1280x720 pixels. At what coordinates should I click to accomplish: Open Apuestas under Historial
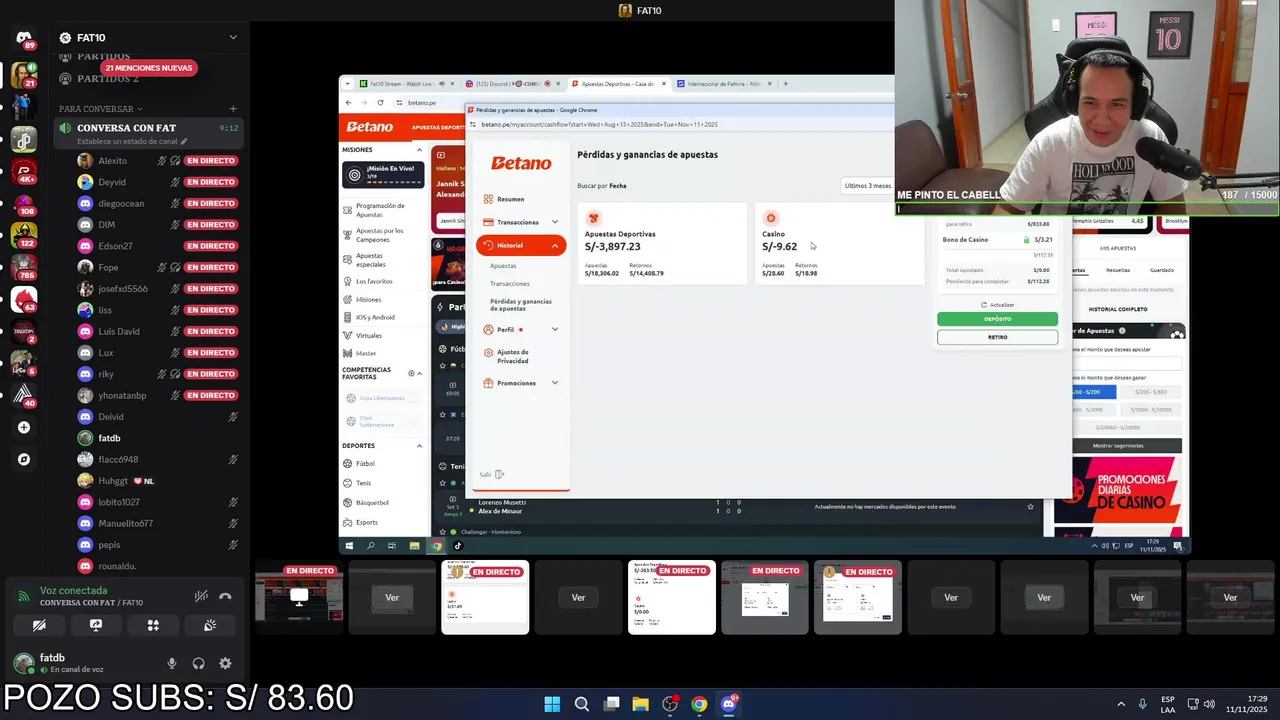[503, 266]
